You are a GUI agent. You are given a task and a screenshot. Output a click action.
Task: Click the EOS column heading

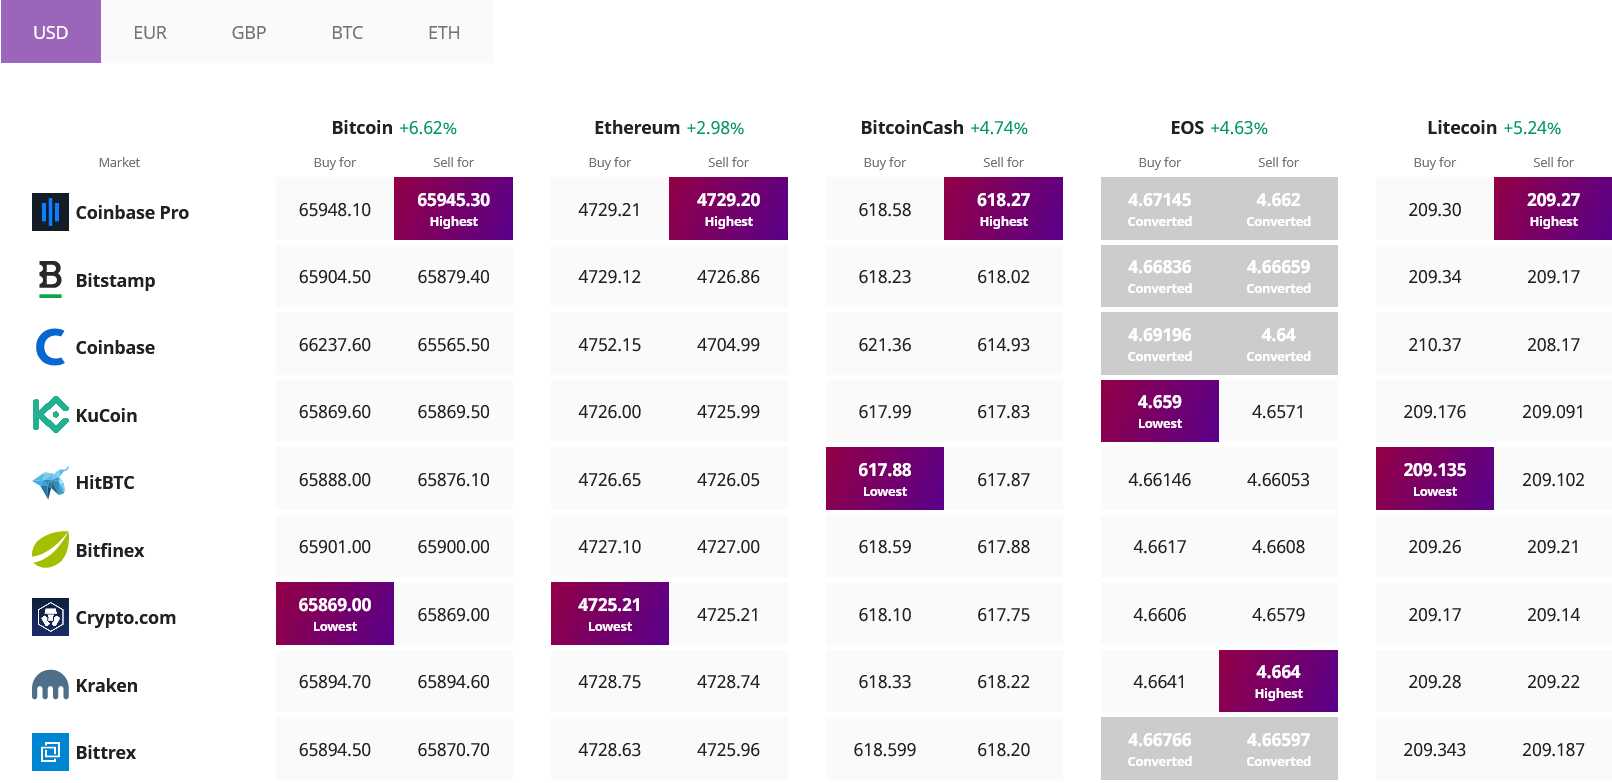[1187, 127]
